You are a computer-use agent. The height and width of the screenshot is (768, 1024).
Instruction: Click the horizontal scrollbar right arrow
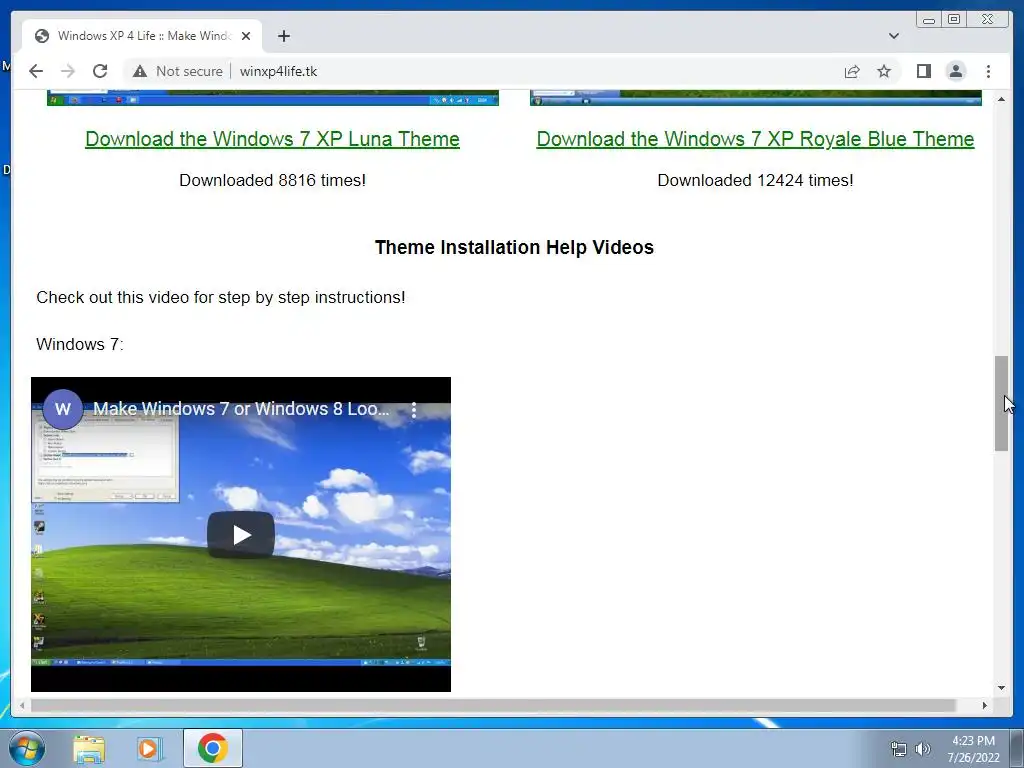coord(985,705)
